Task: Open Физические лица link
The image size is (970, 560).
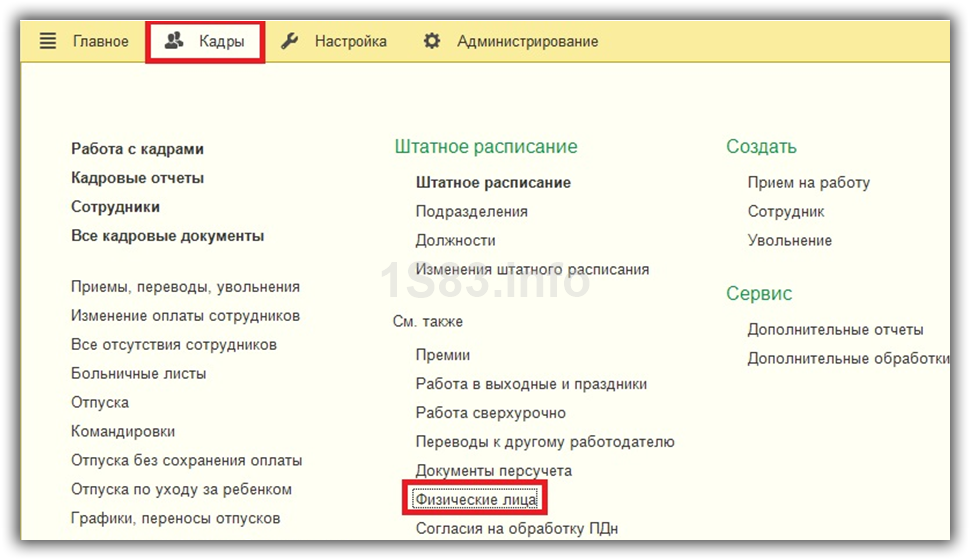Action: [476, 498]
